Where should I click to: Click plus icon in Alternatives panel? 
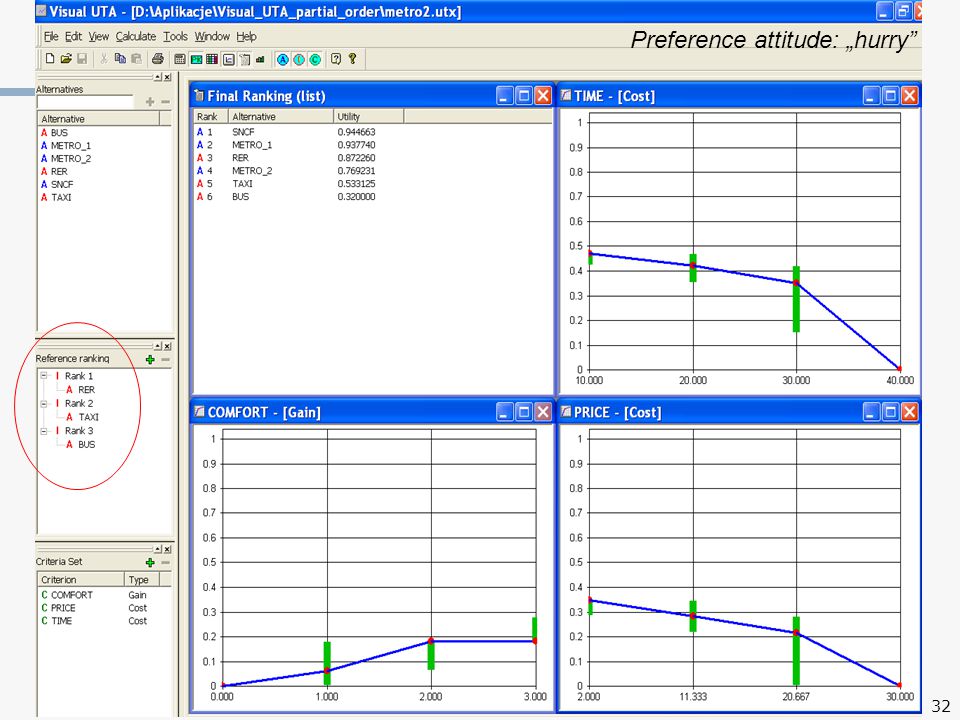tap(150, 102)
